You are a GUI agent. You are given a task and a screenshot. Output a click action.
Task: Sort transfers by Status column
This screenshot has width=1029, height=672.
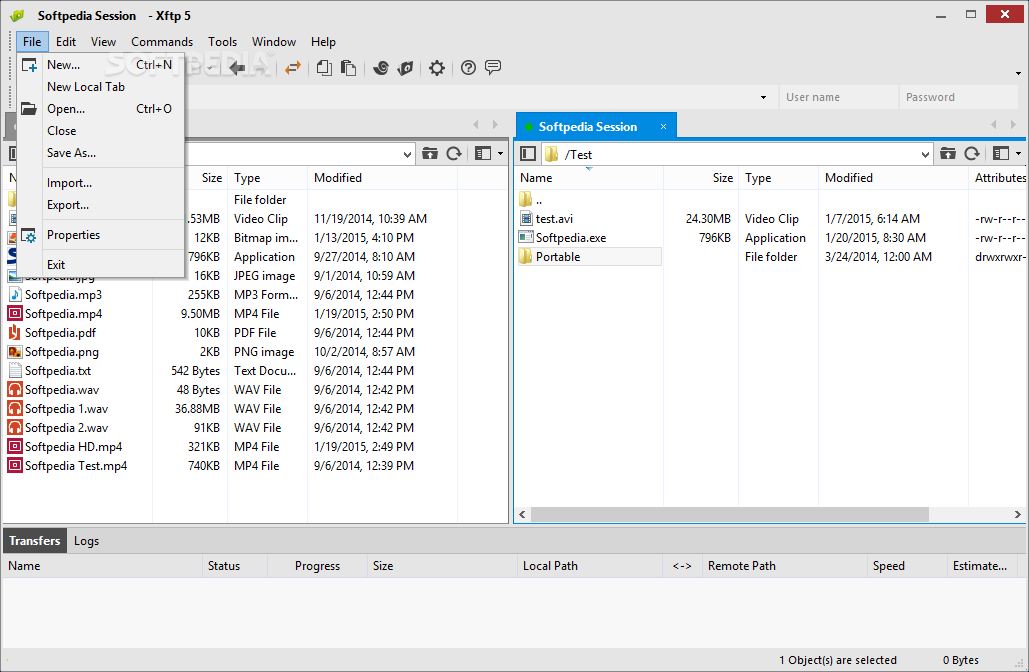pos(236,566)
